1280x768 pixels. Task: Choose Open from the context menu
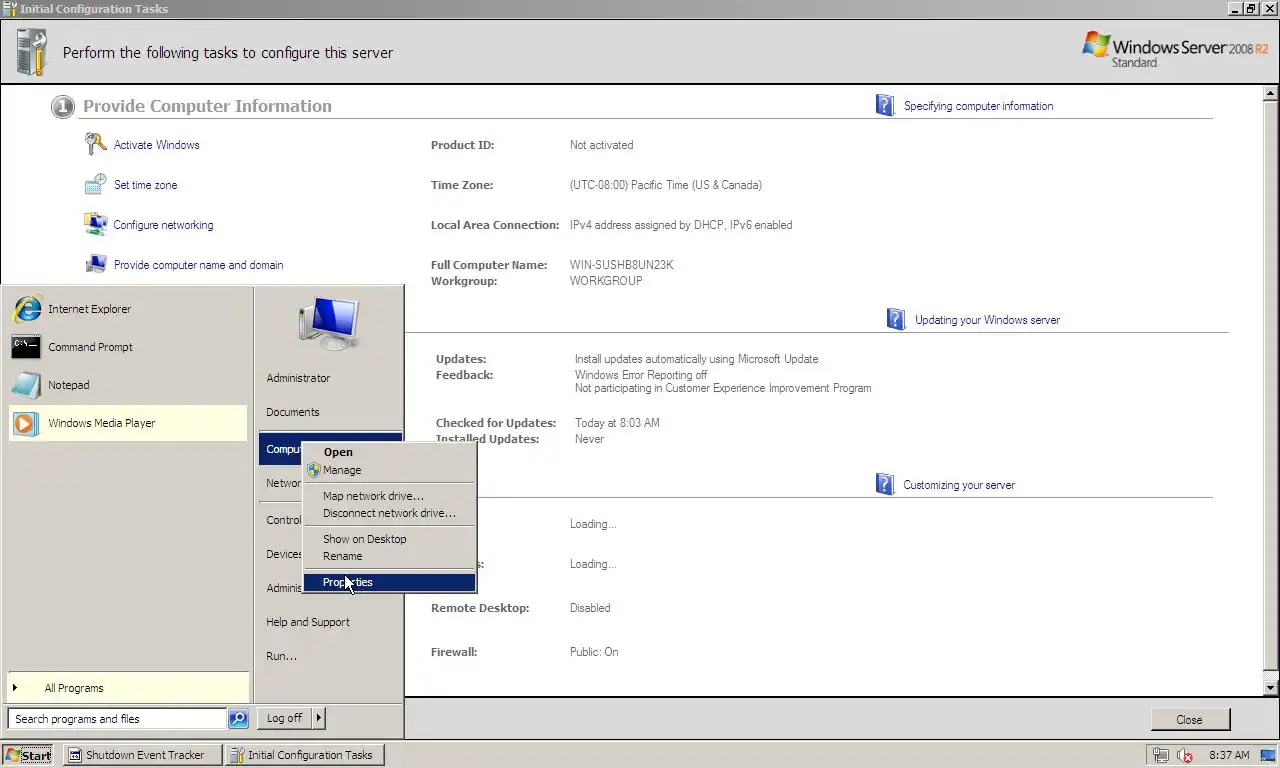tap(390, 452)
